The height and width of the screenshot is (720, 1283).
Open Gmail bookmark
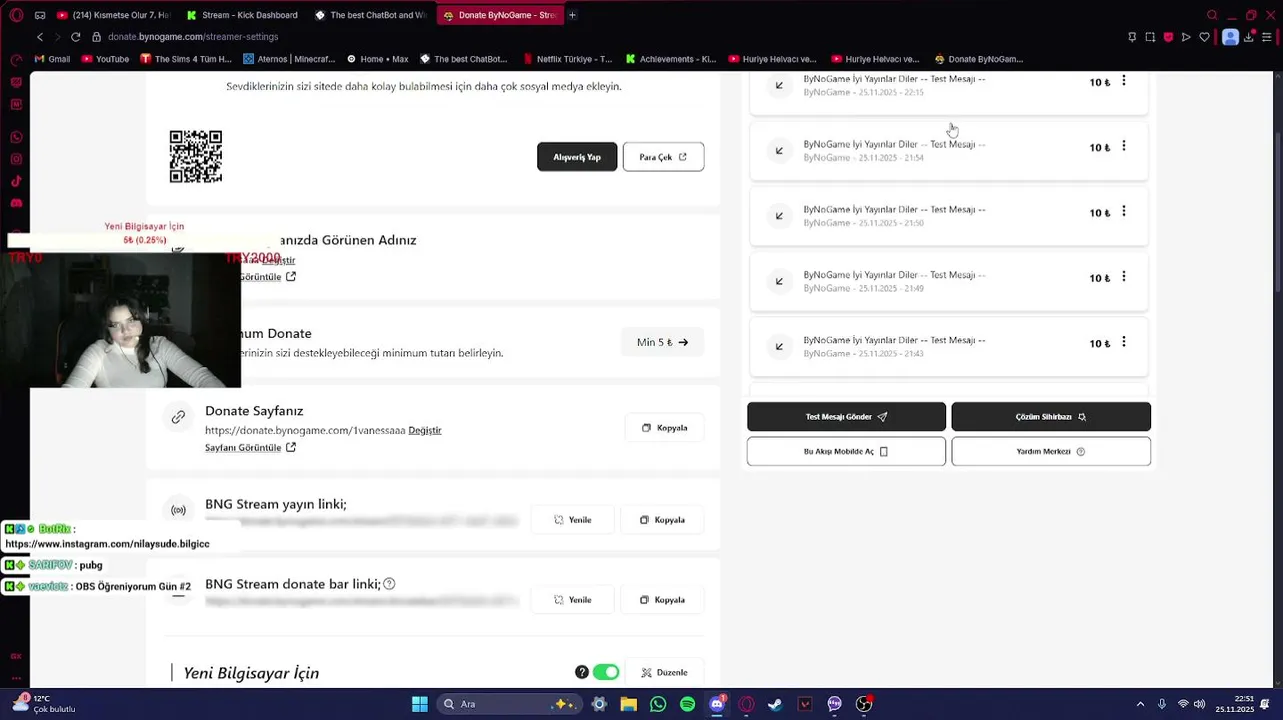point(53,59)
